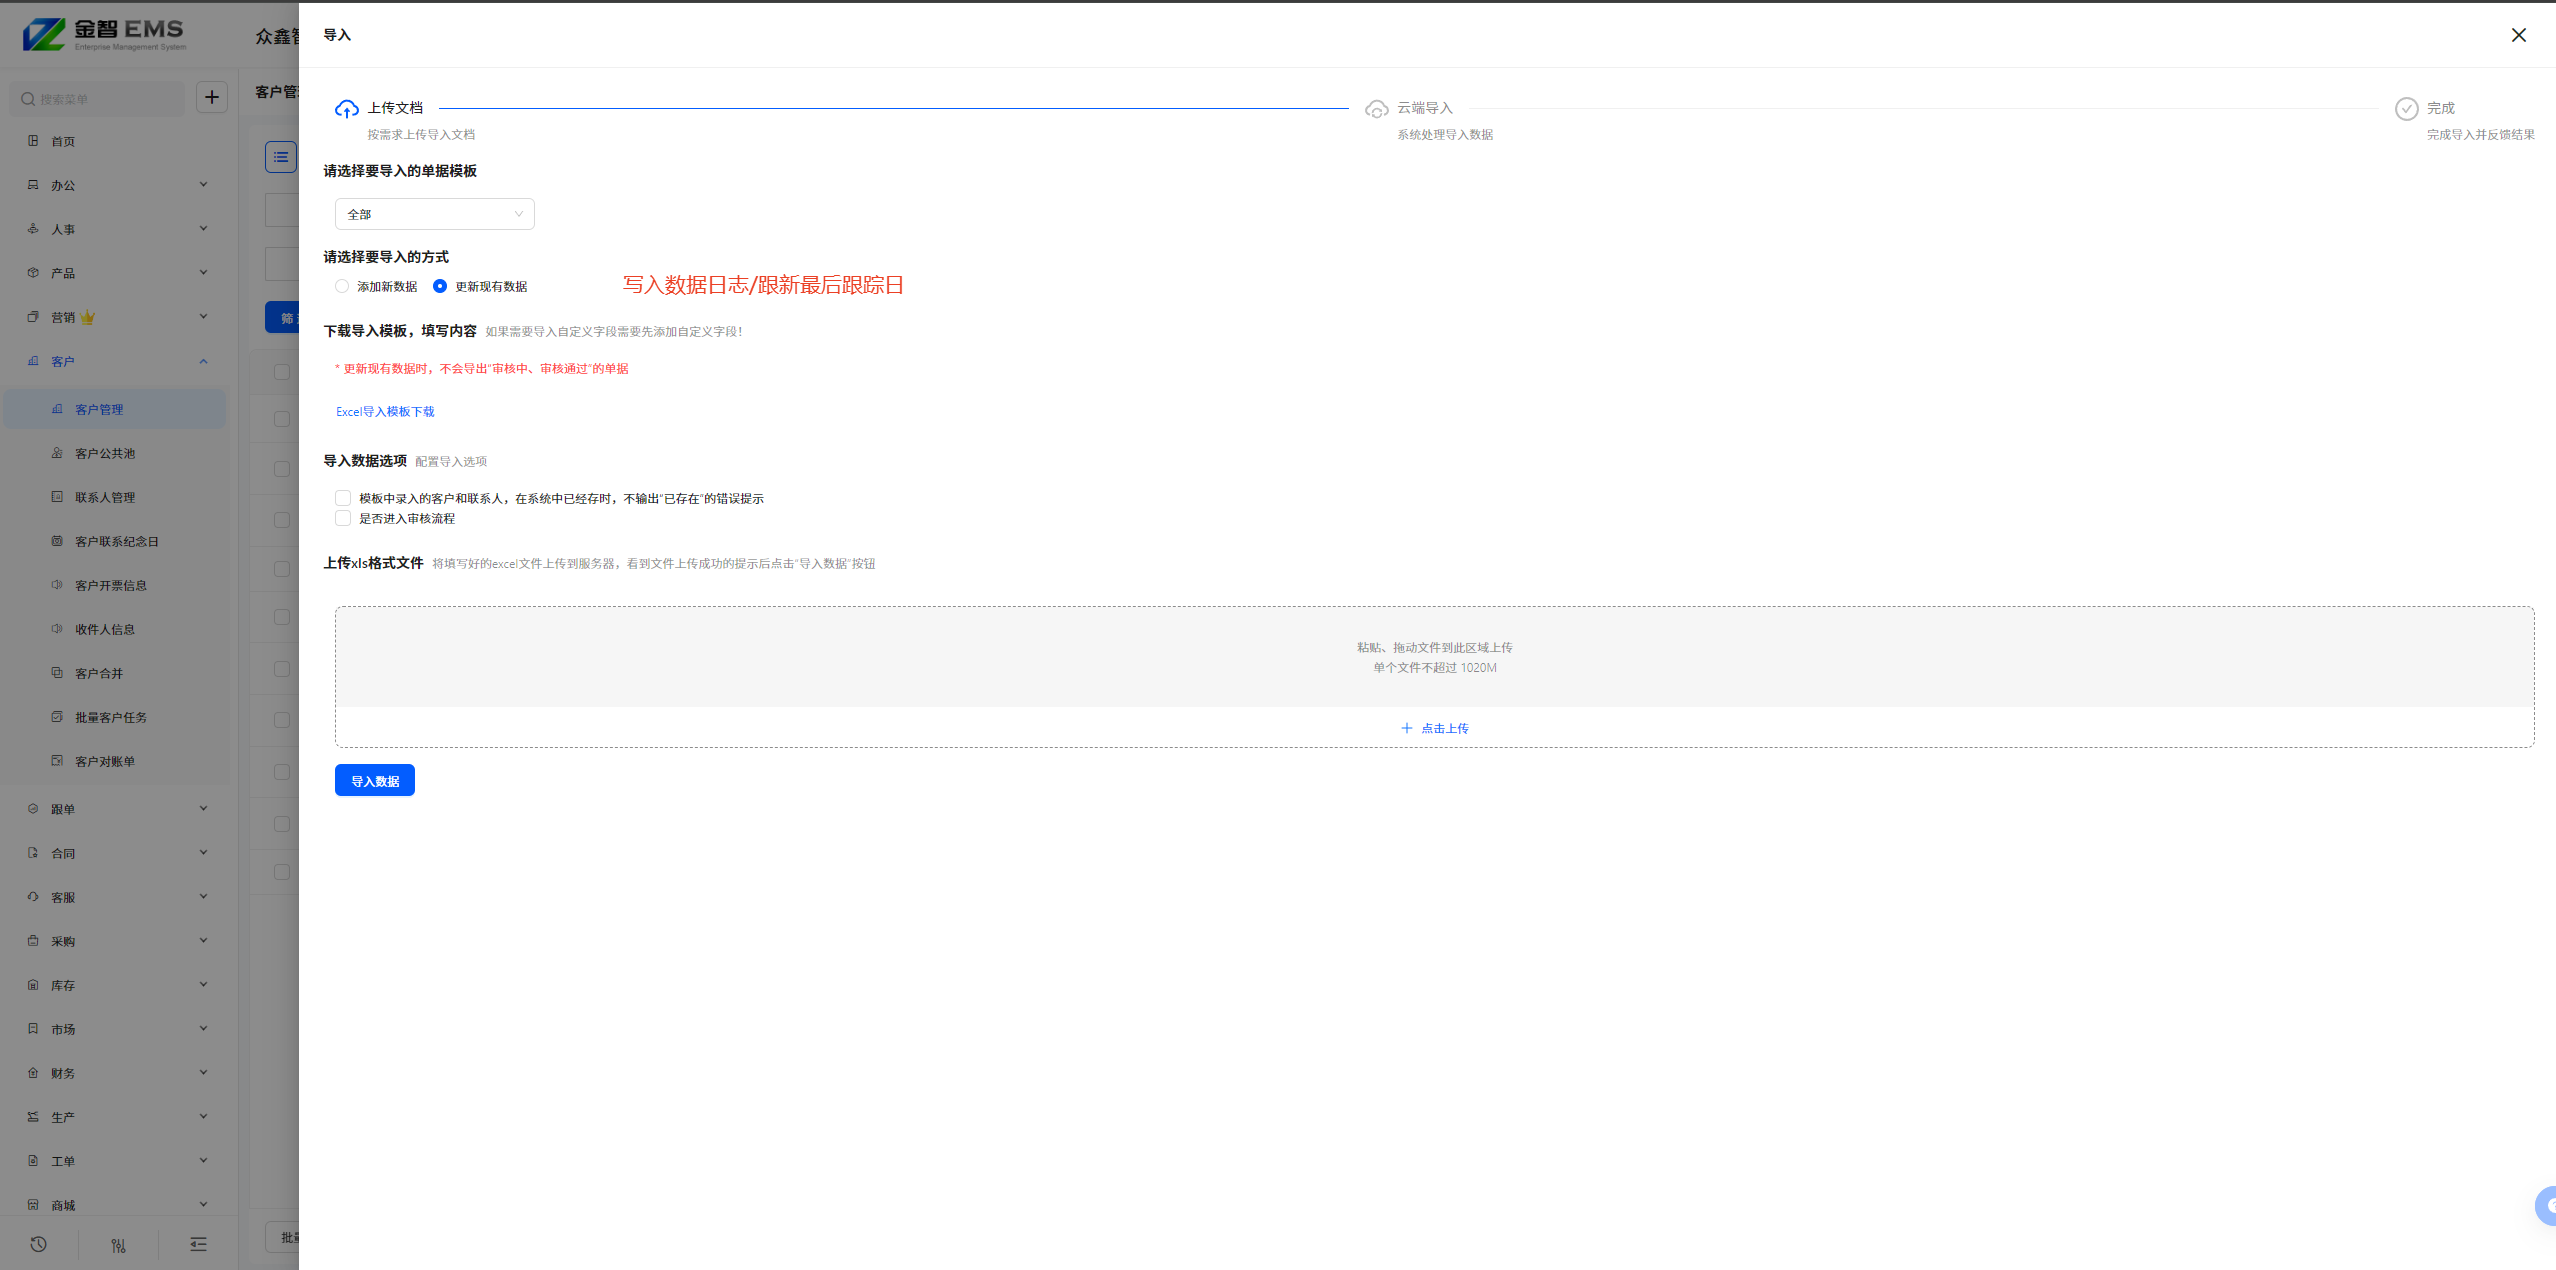The height and width of the screenshot is (1270, 2556).
Task: Open 客户公共池 in the sidebar
Action: pyautogui.click(x=105, y=453)
